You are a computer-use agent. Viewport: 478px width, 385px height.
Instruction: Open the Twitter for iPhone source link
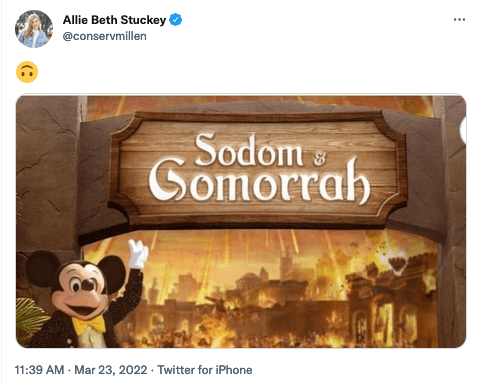click(205, 370)
